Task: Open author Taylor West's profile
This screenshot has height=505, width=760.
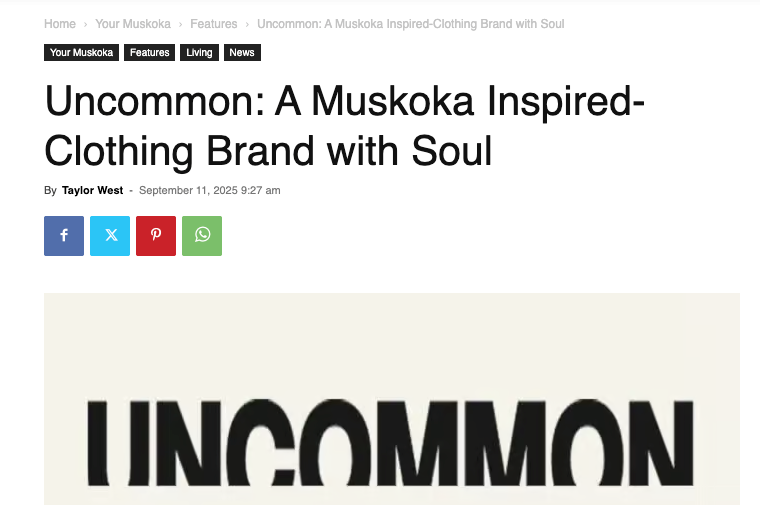Action: 92,190
